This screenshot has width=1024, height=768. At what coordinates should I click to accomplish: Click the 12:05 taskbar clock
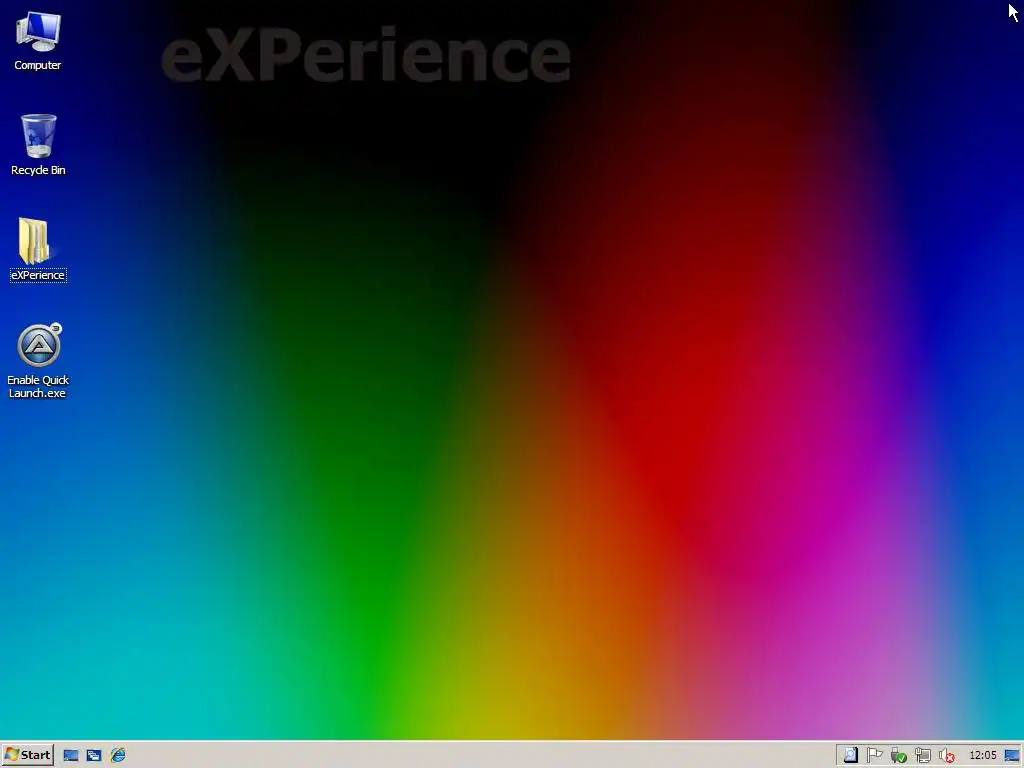(983, 756)
